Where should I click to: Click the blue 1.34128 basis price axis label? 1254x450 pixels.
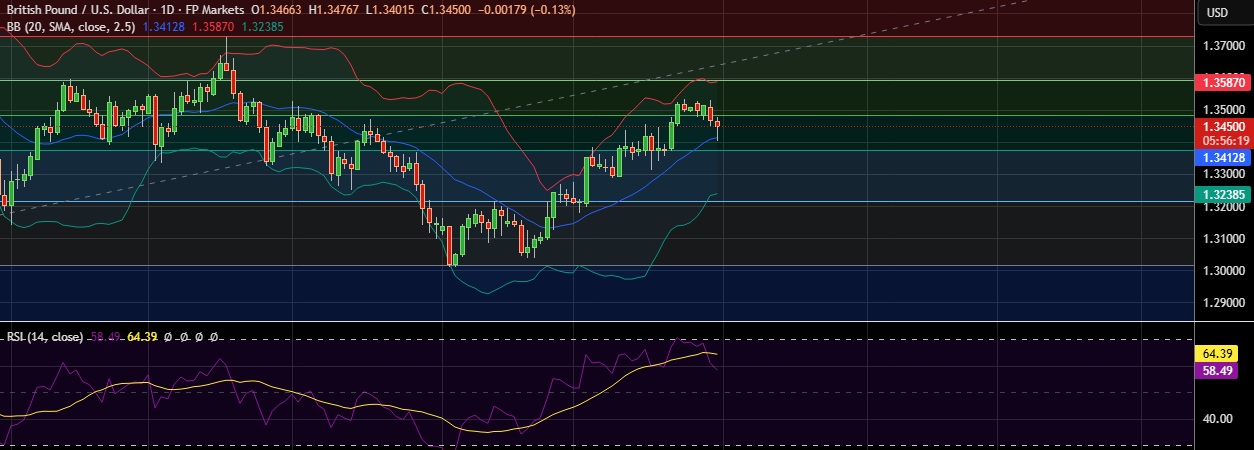click(1223, 158)
